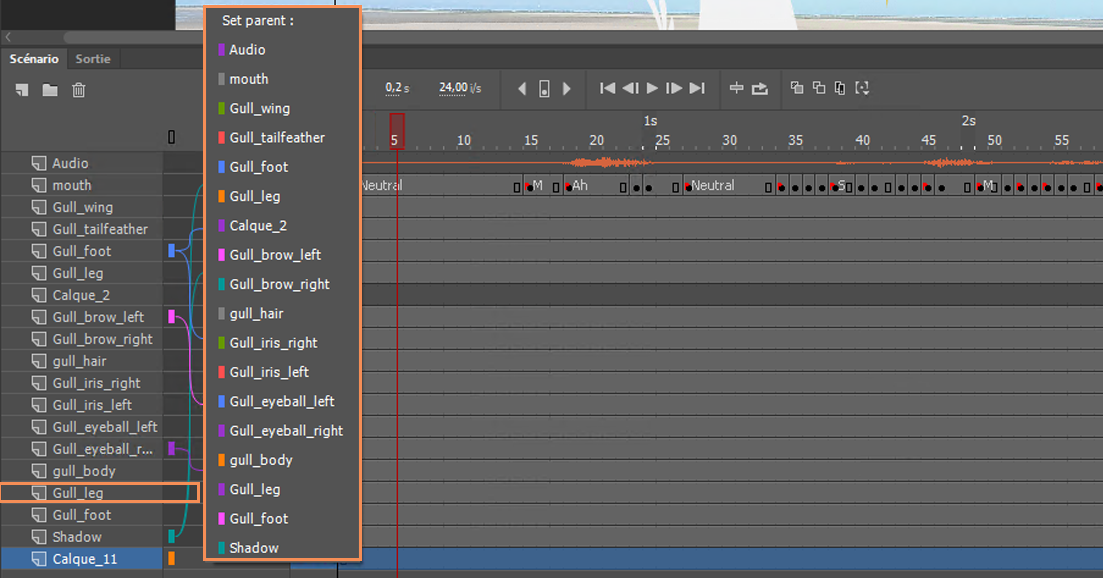
Task: Select the Gull_wing layer row
Action: pos(82,207)
